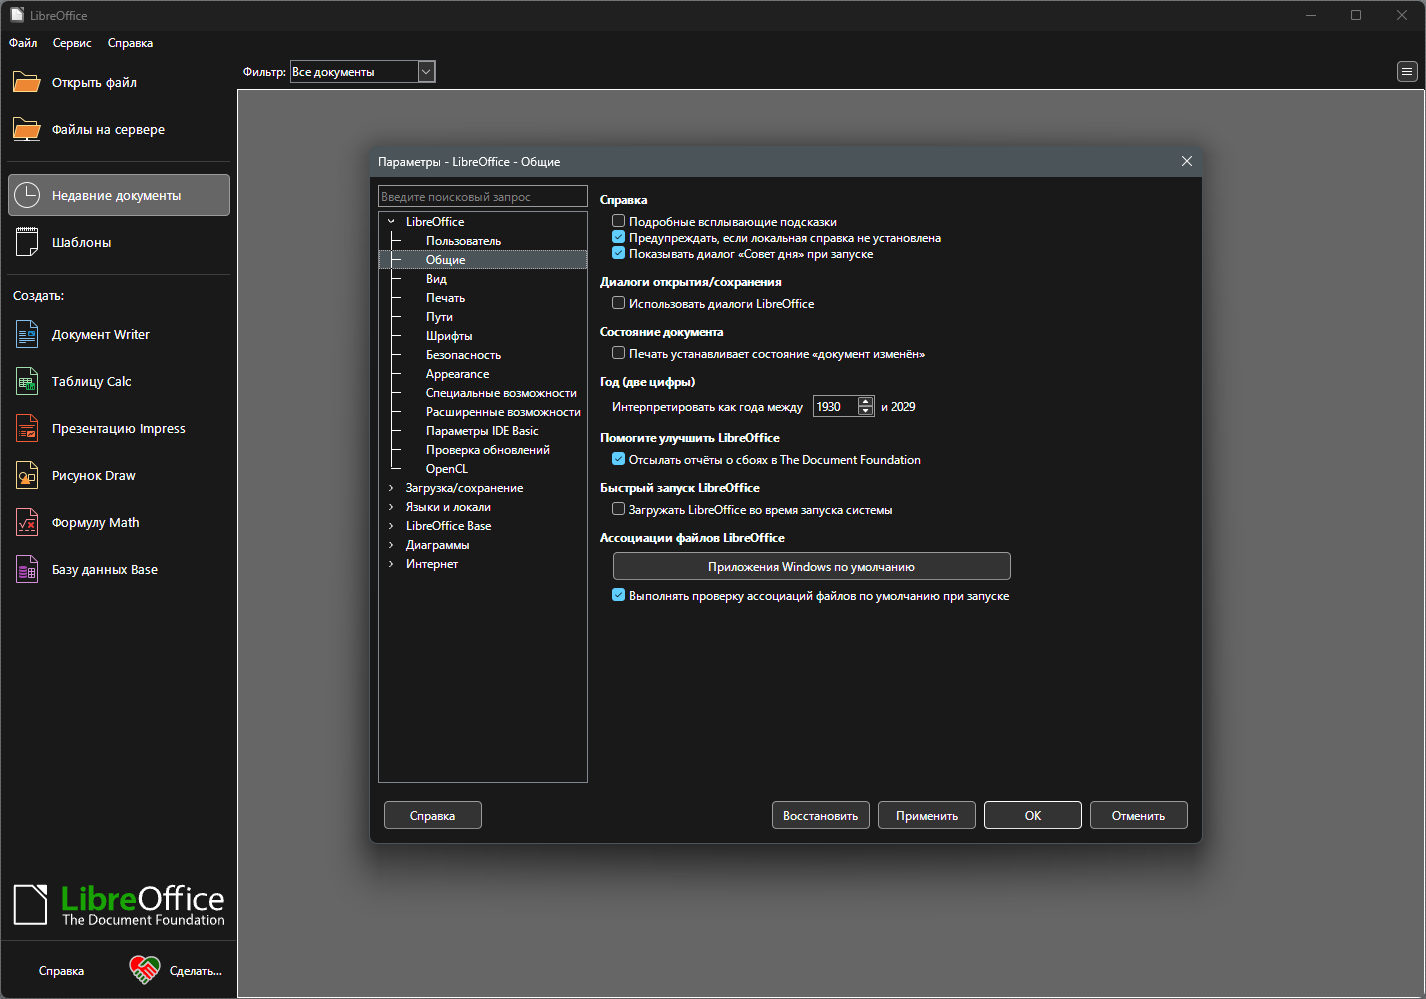Open the Сервис menu
Viewport: 1426px width, 999px height.
(x=72, y=43)
